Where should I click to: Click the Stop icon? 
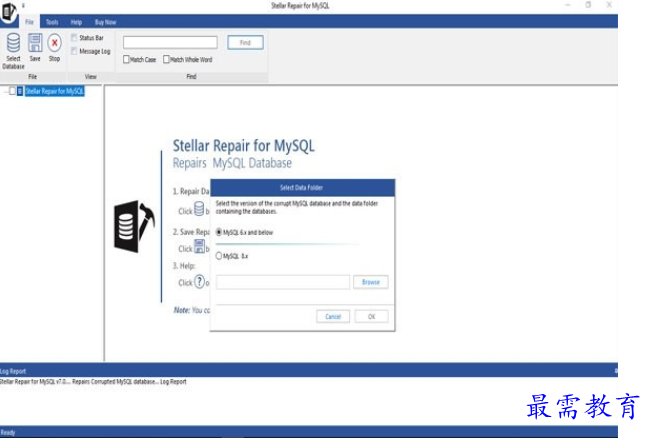tap(55, 43)
